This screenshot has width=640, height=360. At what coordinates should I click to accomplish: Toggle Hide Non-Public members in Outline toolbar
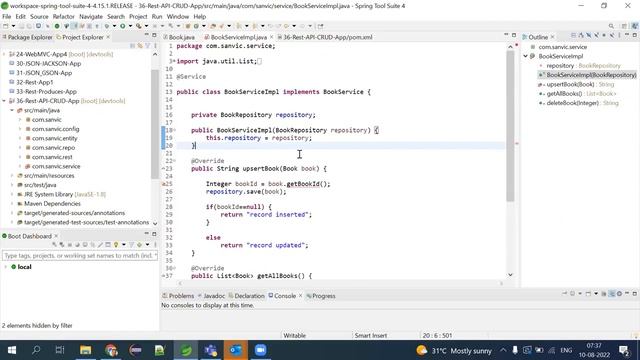click(x=604, y=36)
